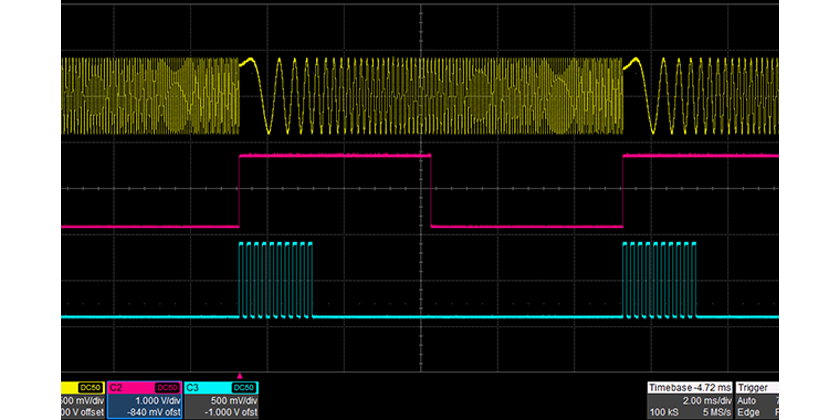Click the DC50 coupling badge on C3
This screenshot has height=420, width=840.
point(243,387)
